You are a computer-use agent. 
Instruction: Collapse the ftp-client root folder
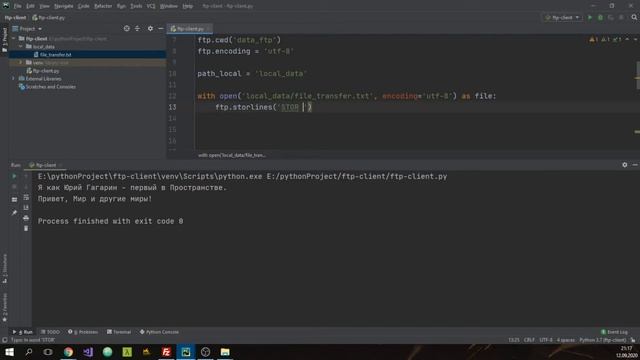14,39
